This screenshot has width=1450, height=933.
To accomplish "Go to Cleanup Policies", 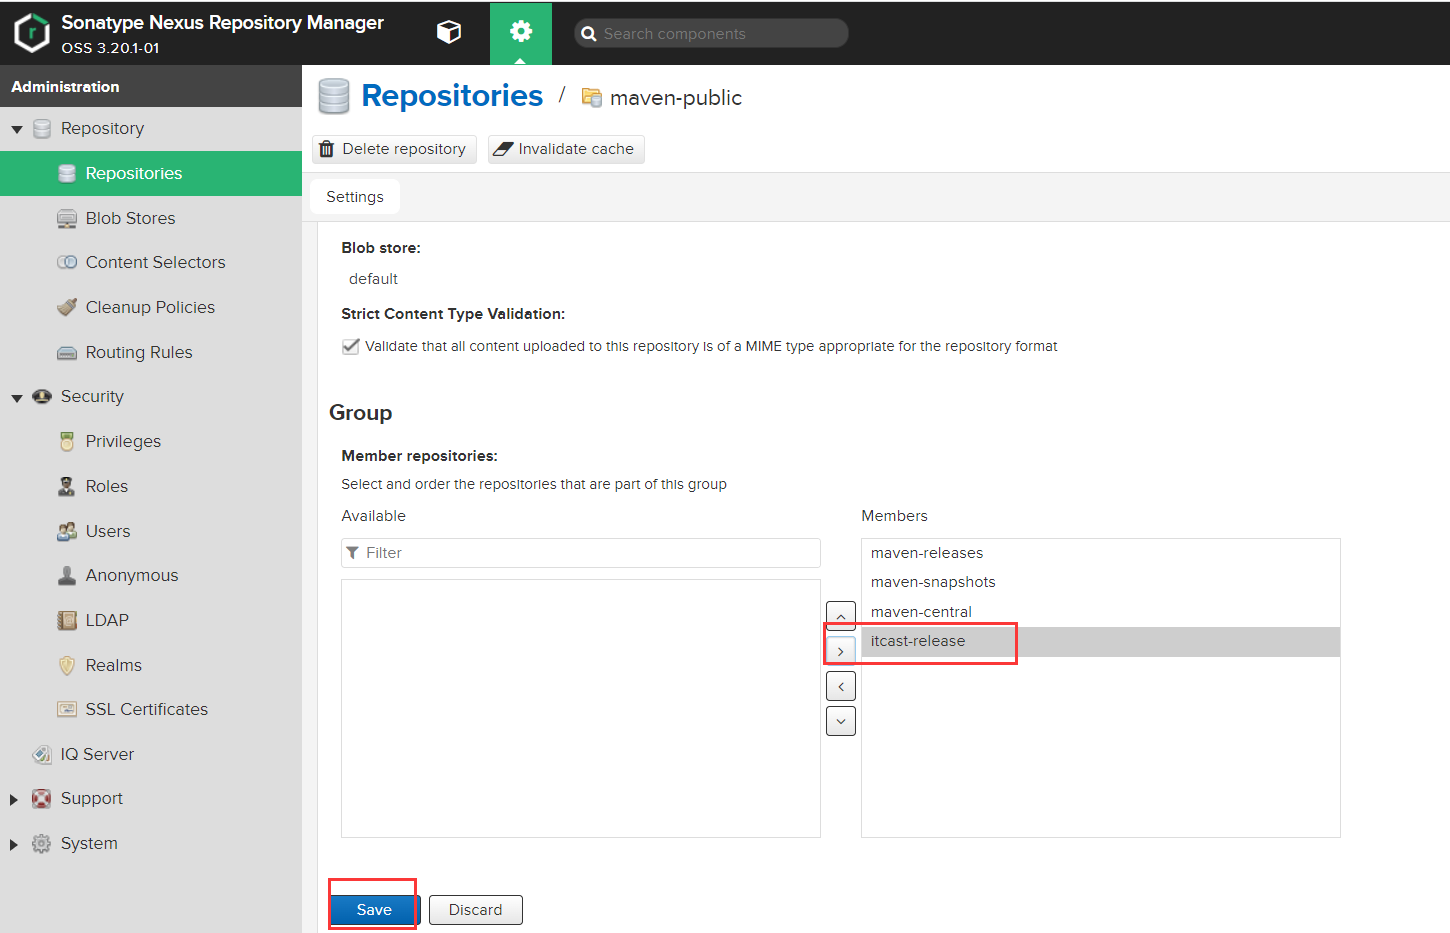I will (x=151, y=307).
